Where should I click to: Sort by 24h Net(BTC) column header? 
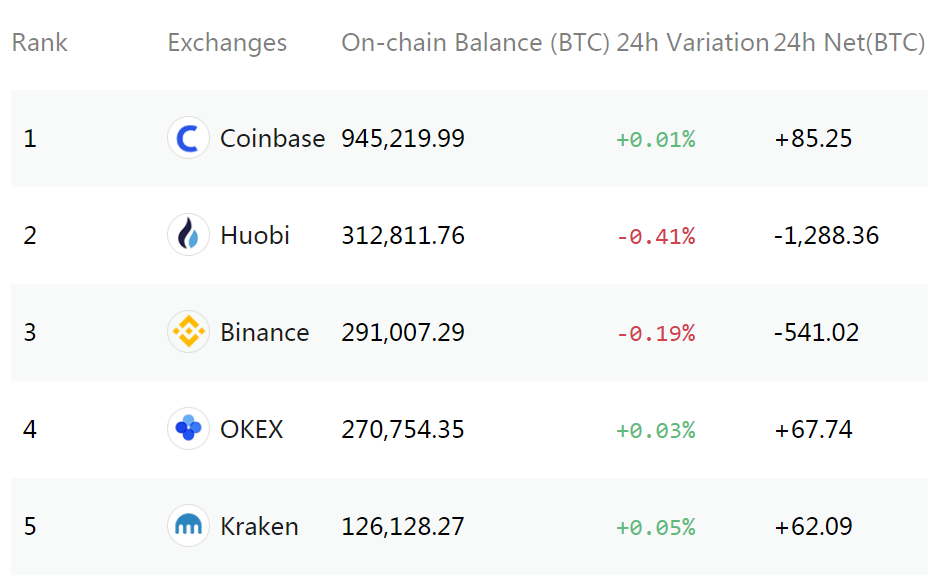click(849, 43)
